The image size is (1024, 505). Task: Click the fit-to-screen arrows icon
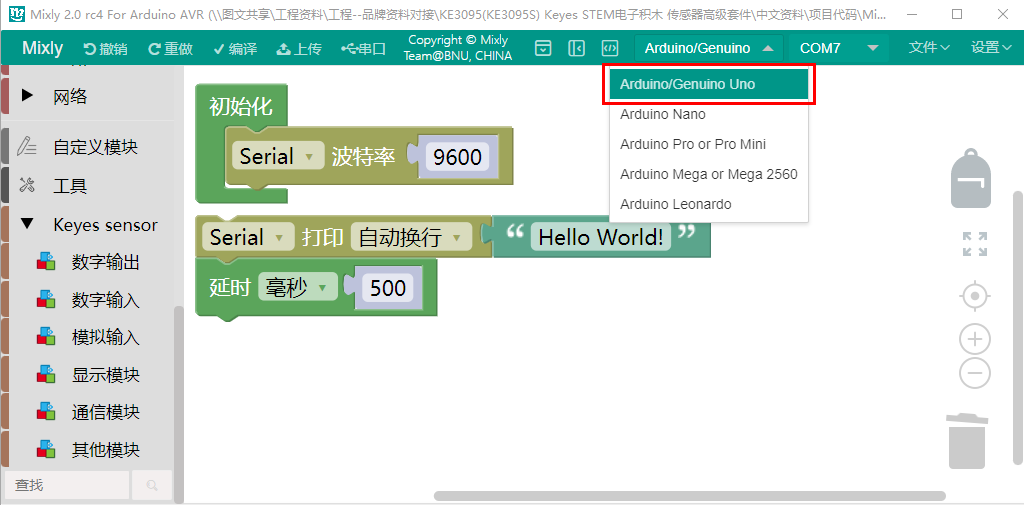pyautogui.click(x=974, y=244)
